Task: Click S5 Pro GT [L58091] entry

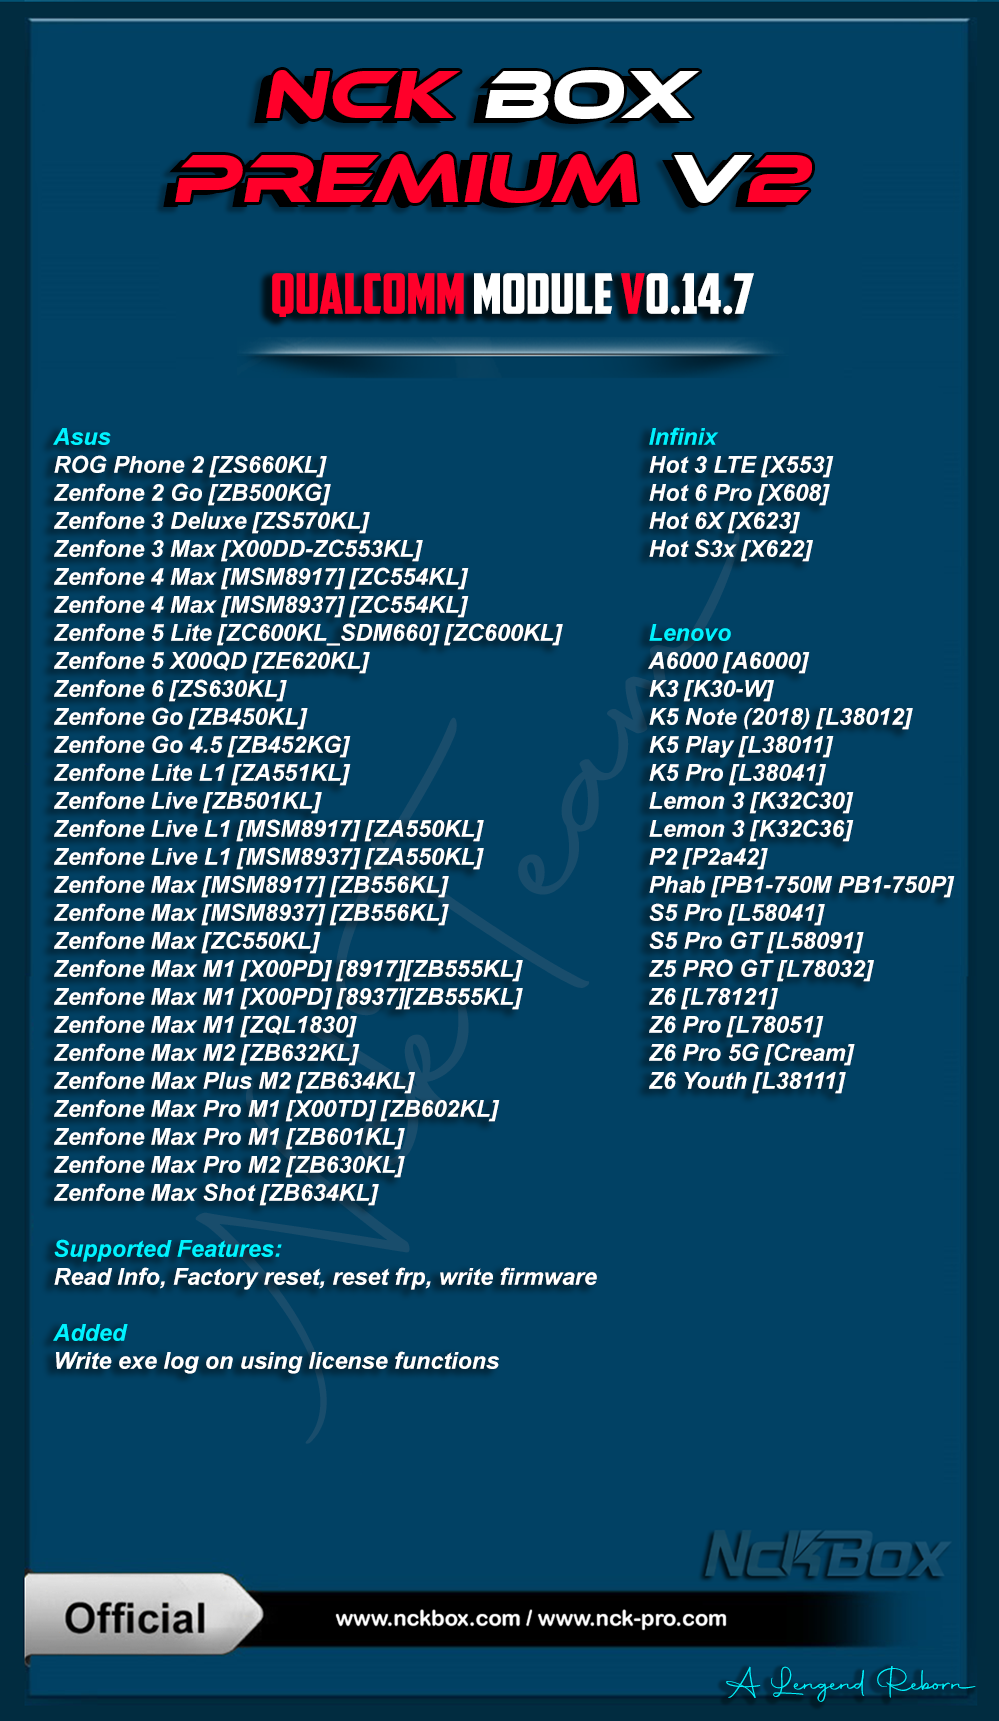Action: coord(756,941)
